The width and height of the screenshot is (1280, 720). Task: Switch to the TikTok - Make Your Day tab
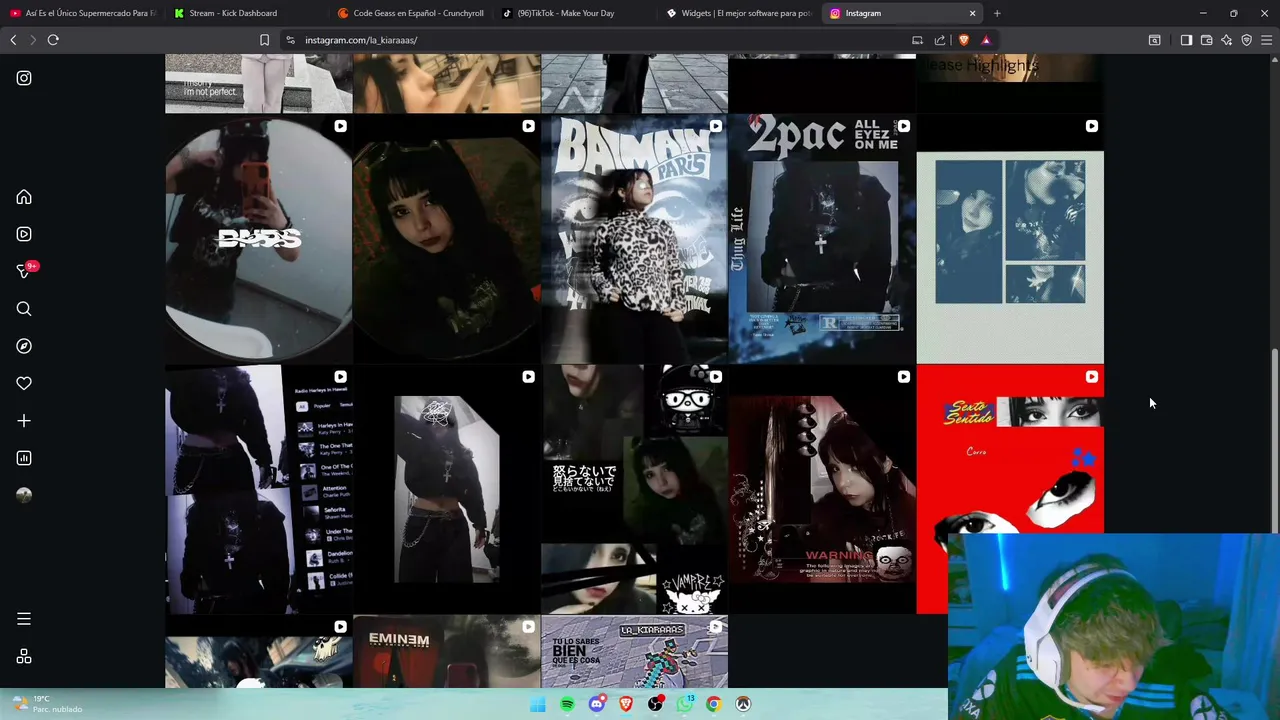(574, 13)
